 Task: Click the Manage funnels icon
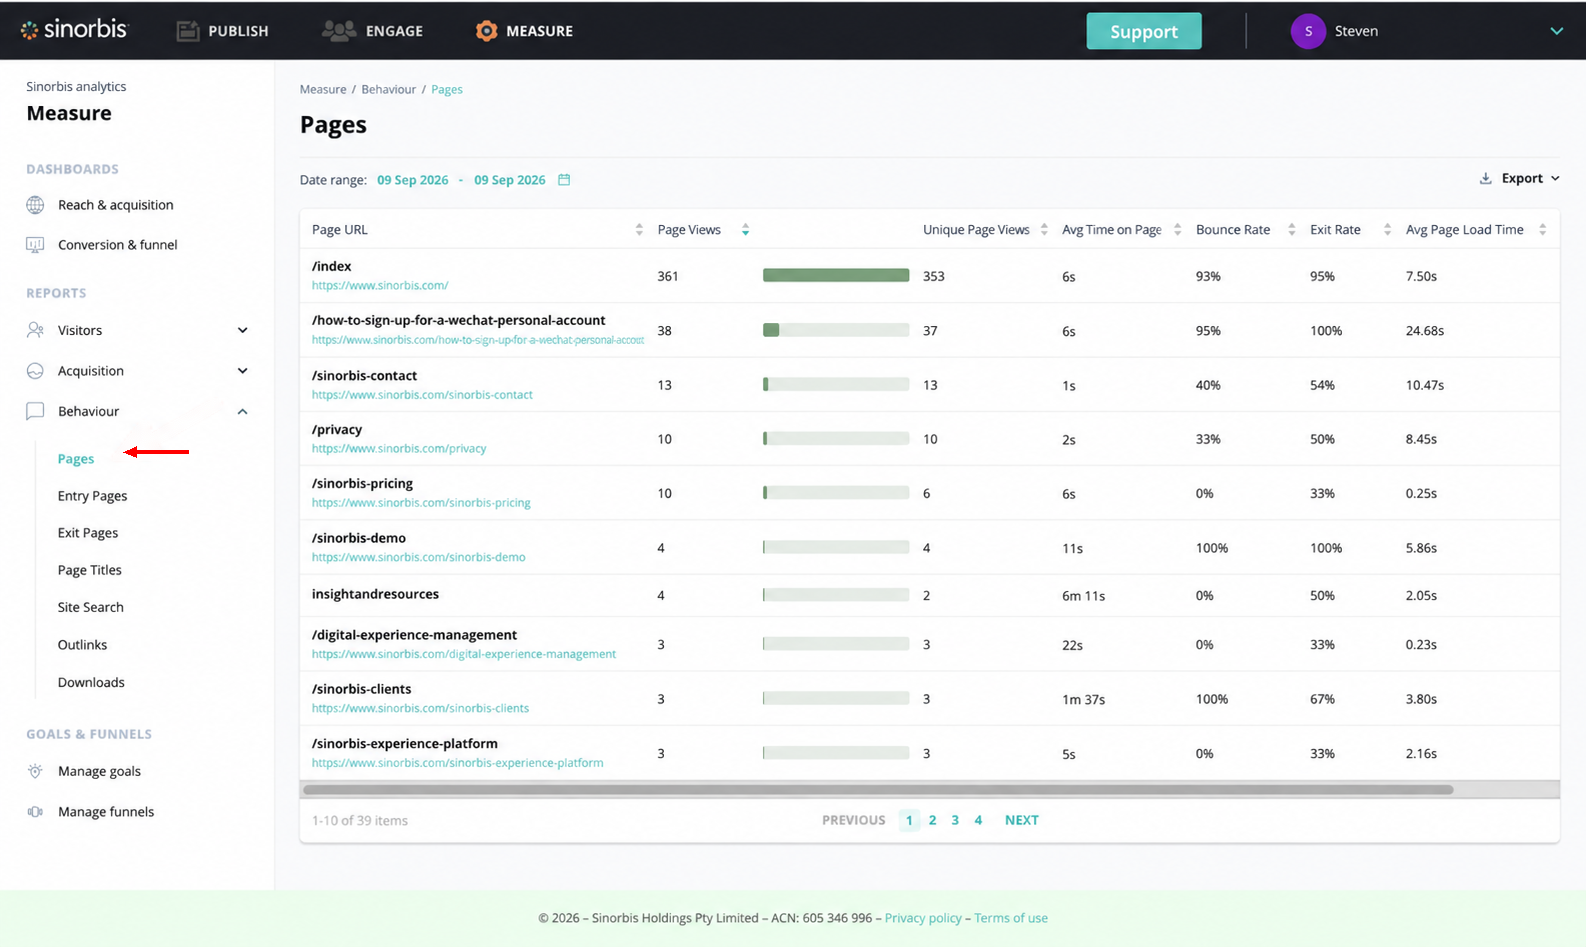tap(35, 812)
